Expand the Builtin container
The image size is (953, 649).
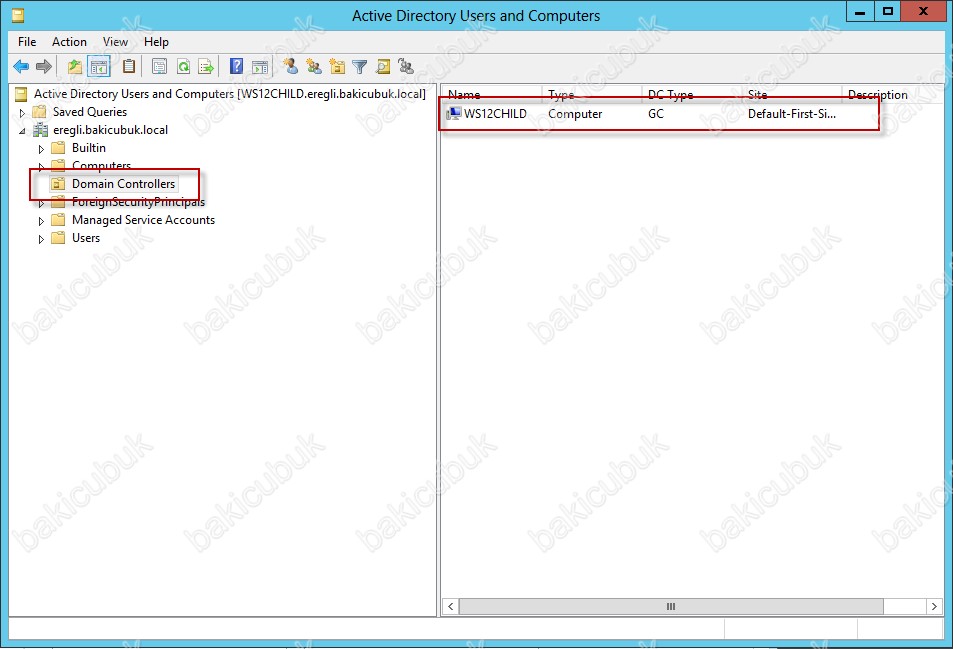[x=41, y=149]
